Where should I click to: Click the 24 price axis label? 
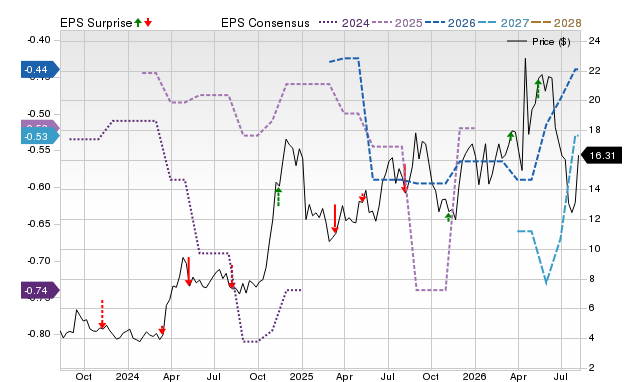(x=594, y=40)
